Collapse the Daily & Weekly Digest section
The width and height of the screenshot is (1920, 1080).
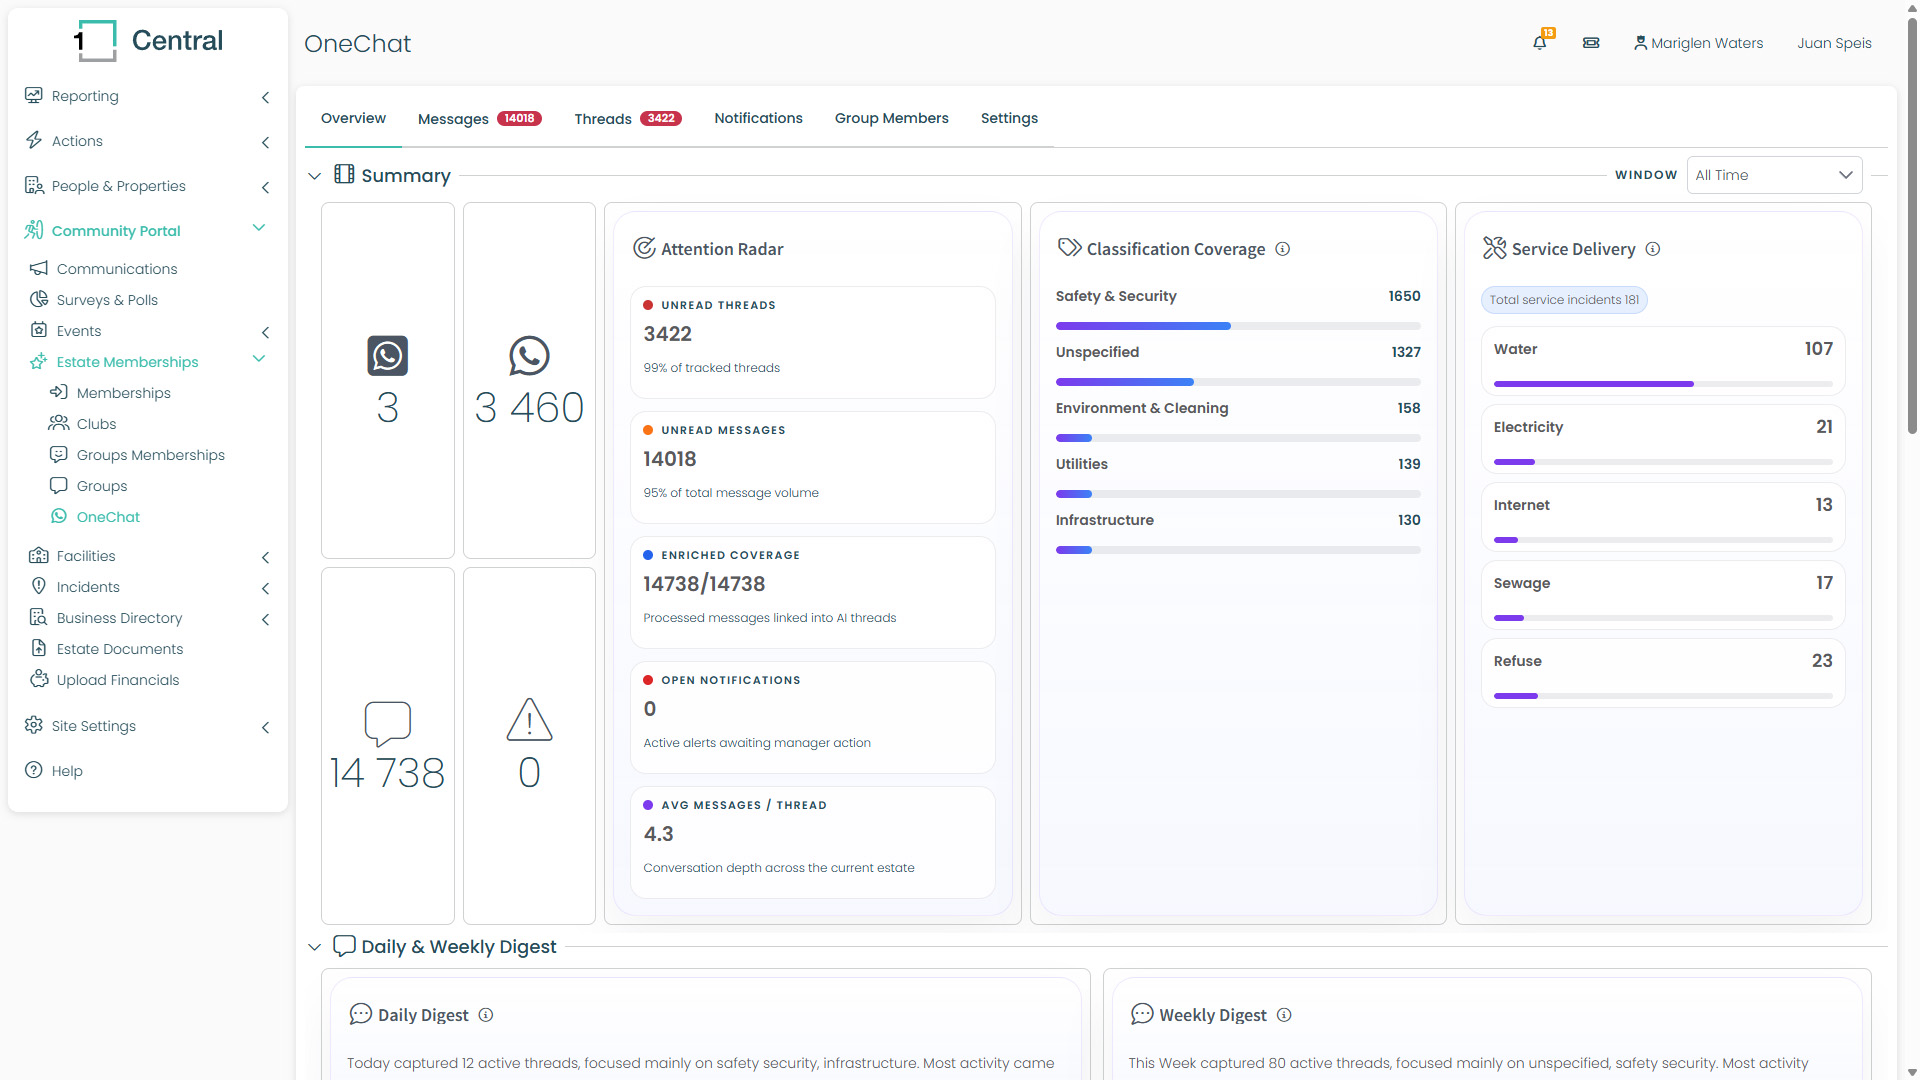click(x=315, y=947)
